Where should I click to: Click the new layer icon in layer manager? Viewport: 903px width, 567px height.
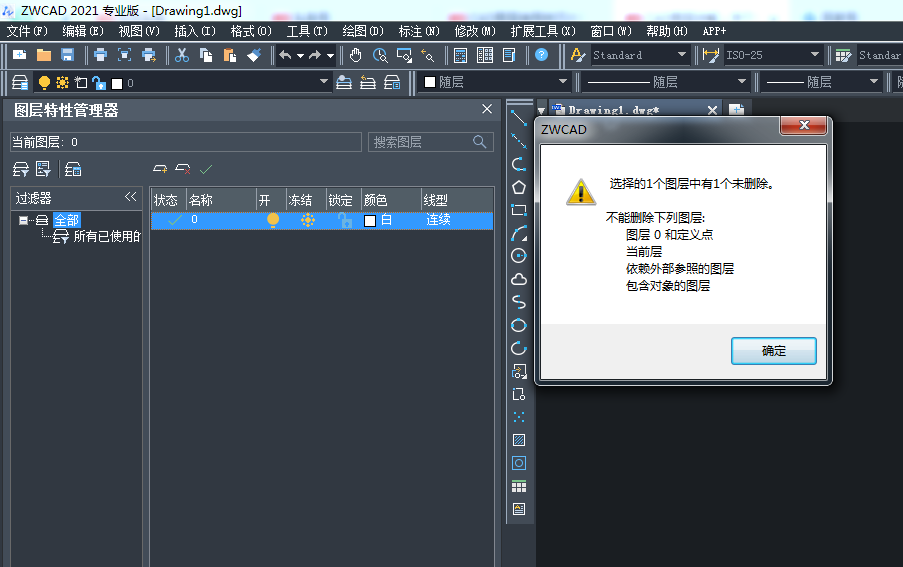click(160, 169)
